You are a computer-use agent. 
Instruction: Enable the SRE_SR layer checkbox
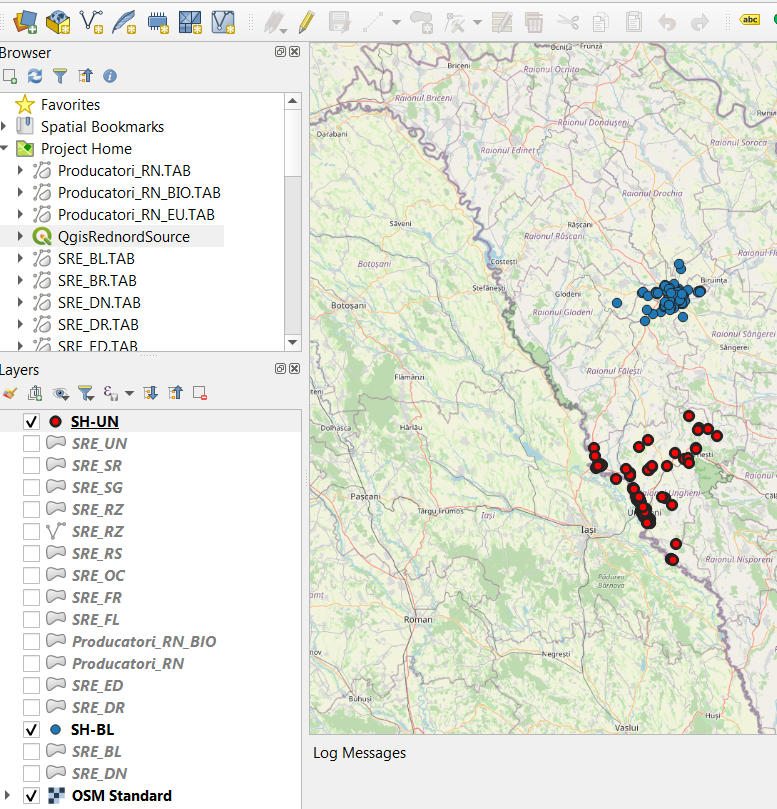point(31,466)
